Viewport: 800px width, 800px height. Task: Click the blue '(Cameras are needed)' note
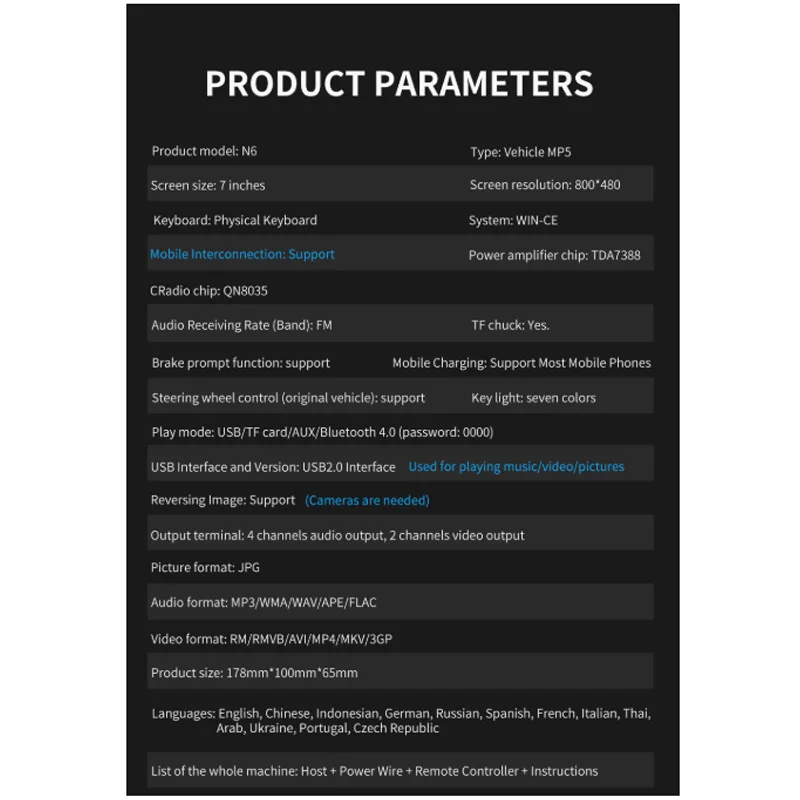367,500
